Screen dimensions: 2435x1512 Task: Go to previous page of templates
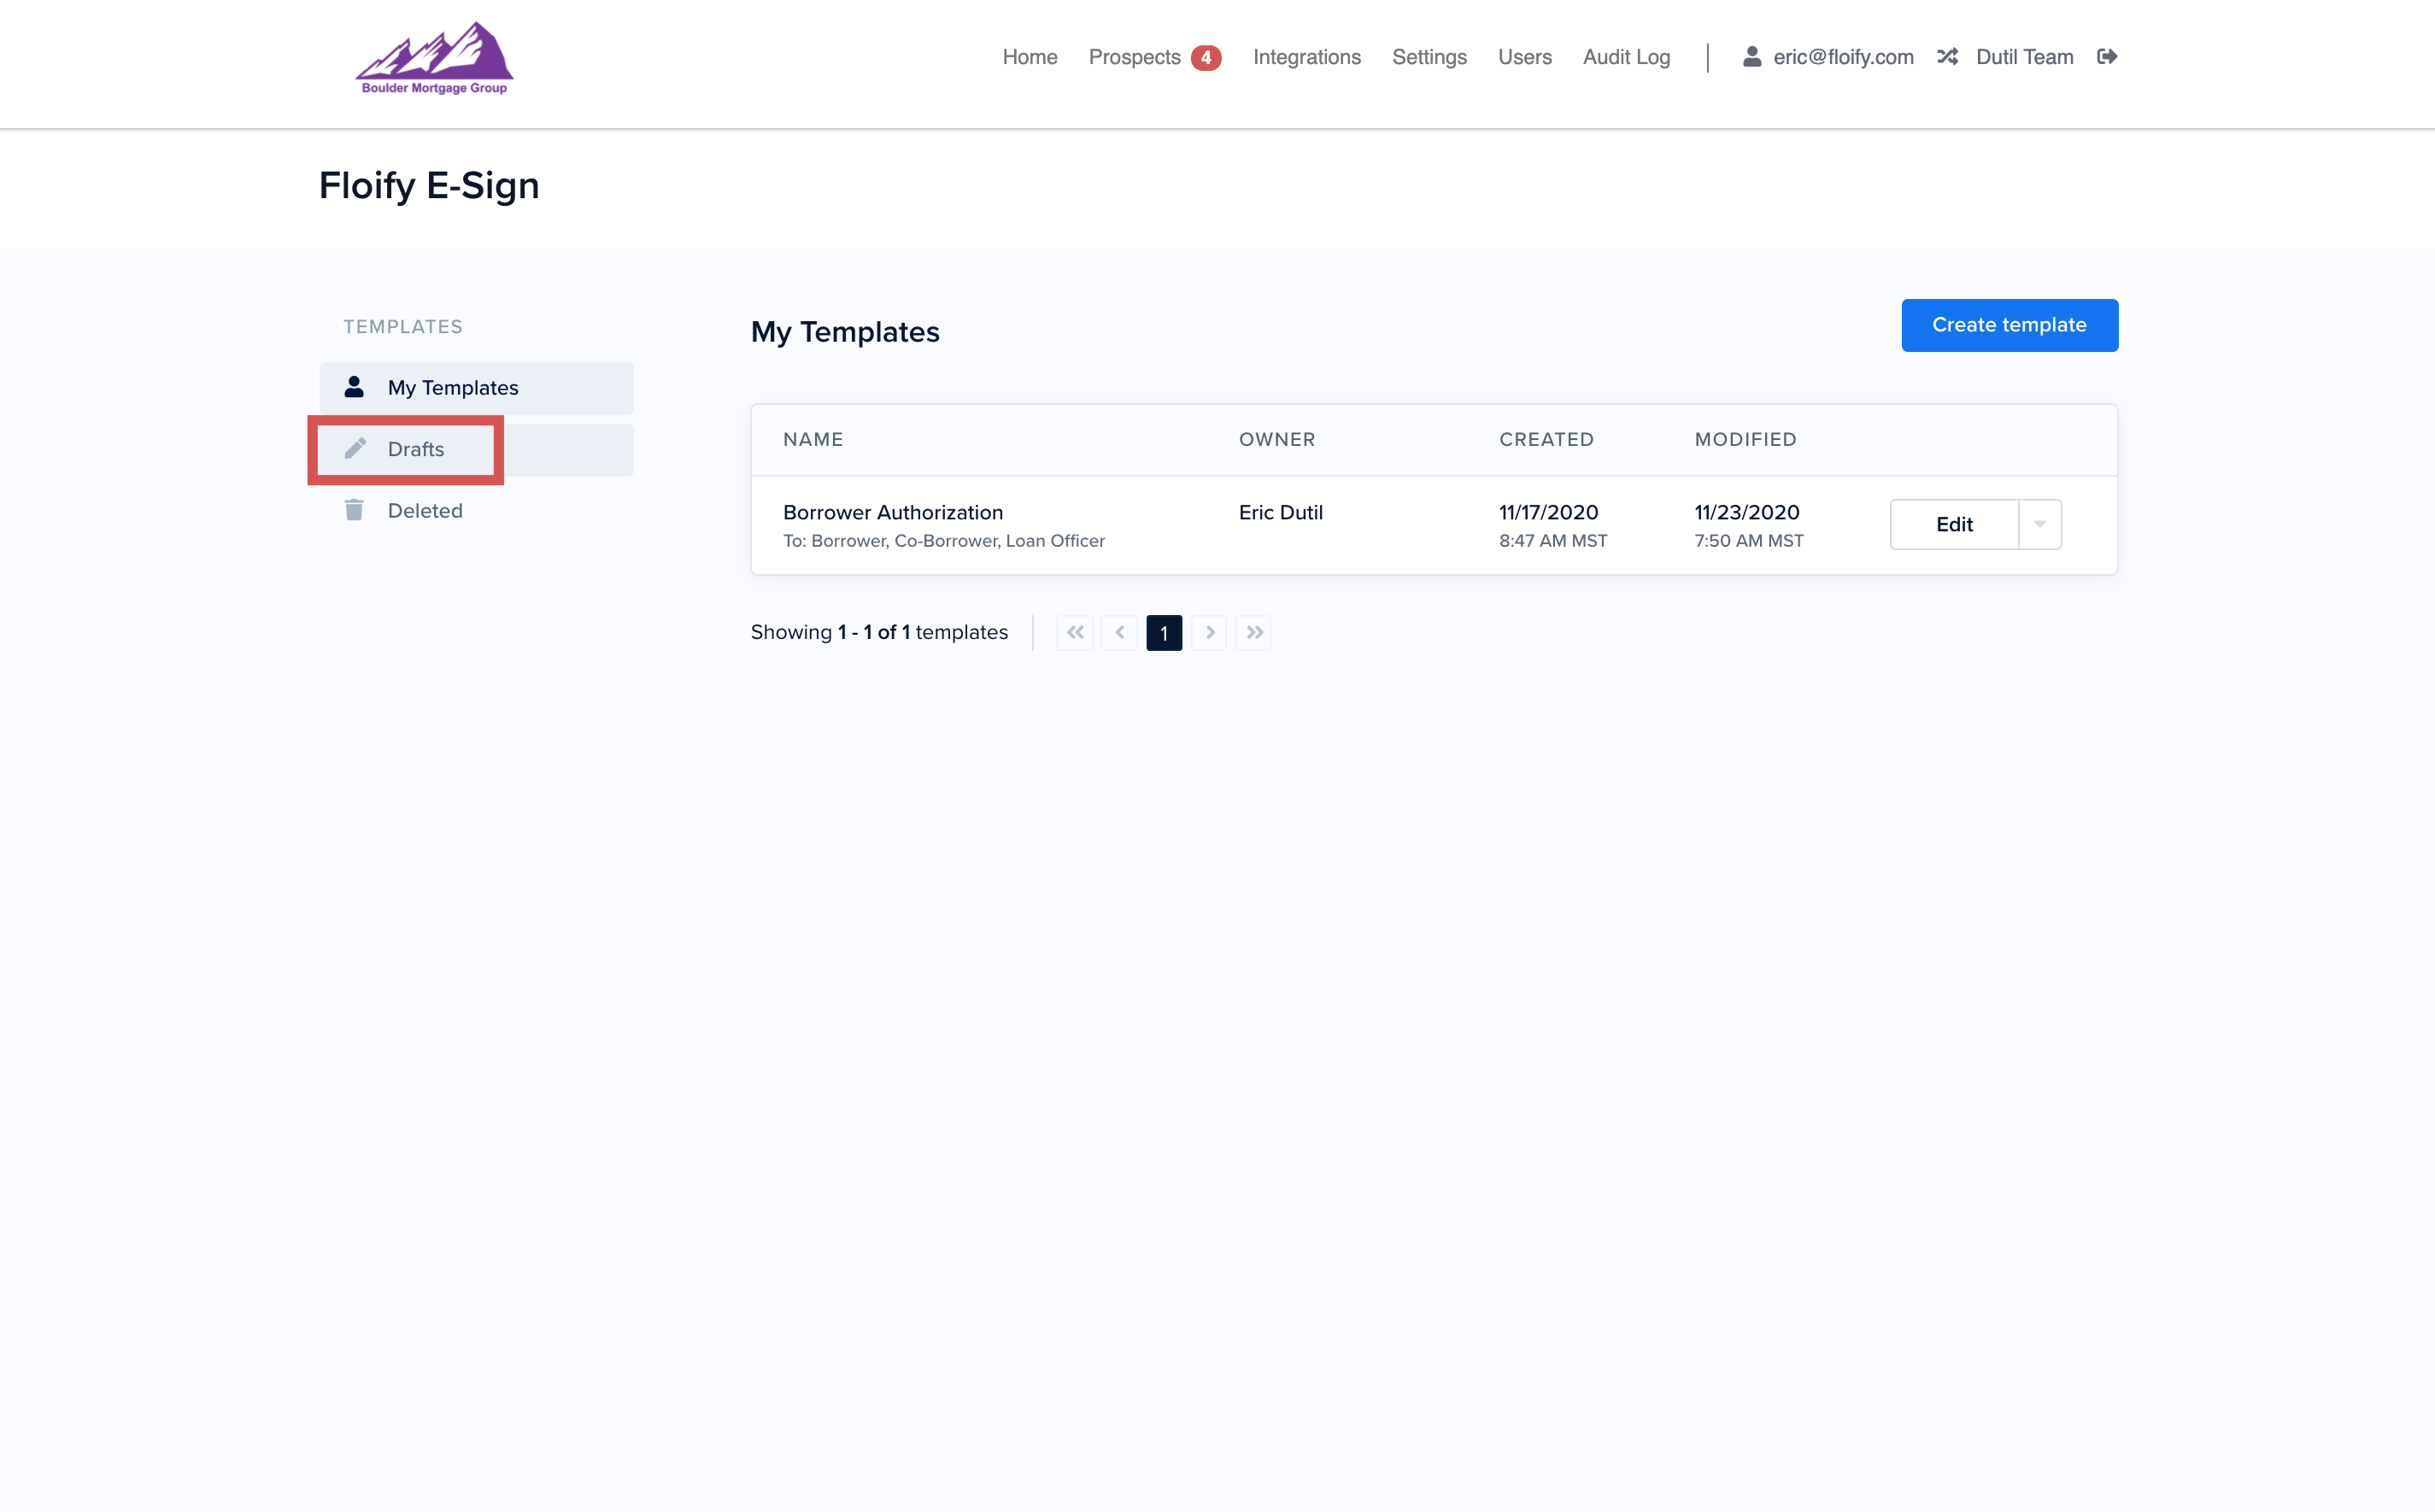(1119, 633)
